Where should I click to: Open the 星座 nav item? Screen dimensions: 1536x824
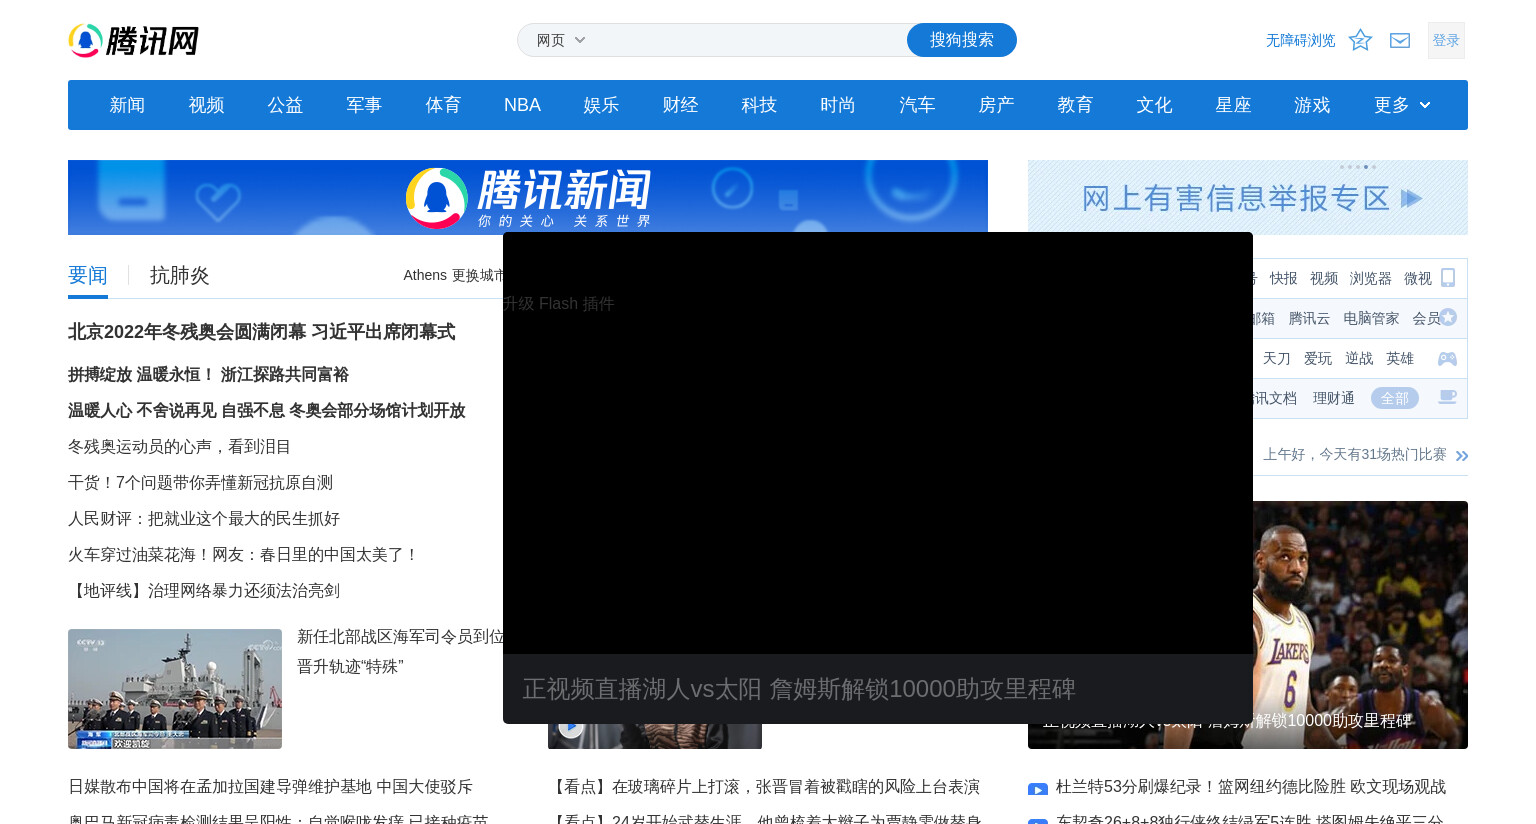pos(1233,105)
